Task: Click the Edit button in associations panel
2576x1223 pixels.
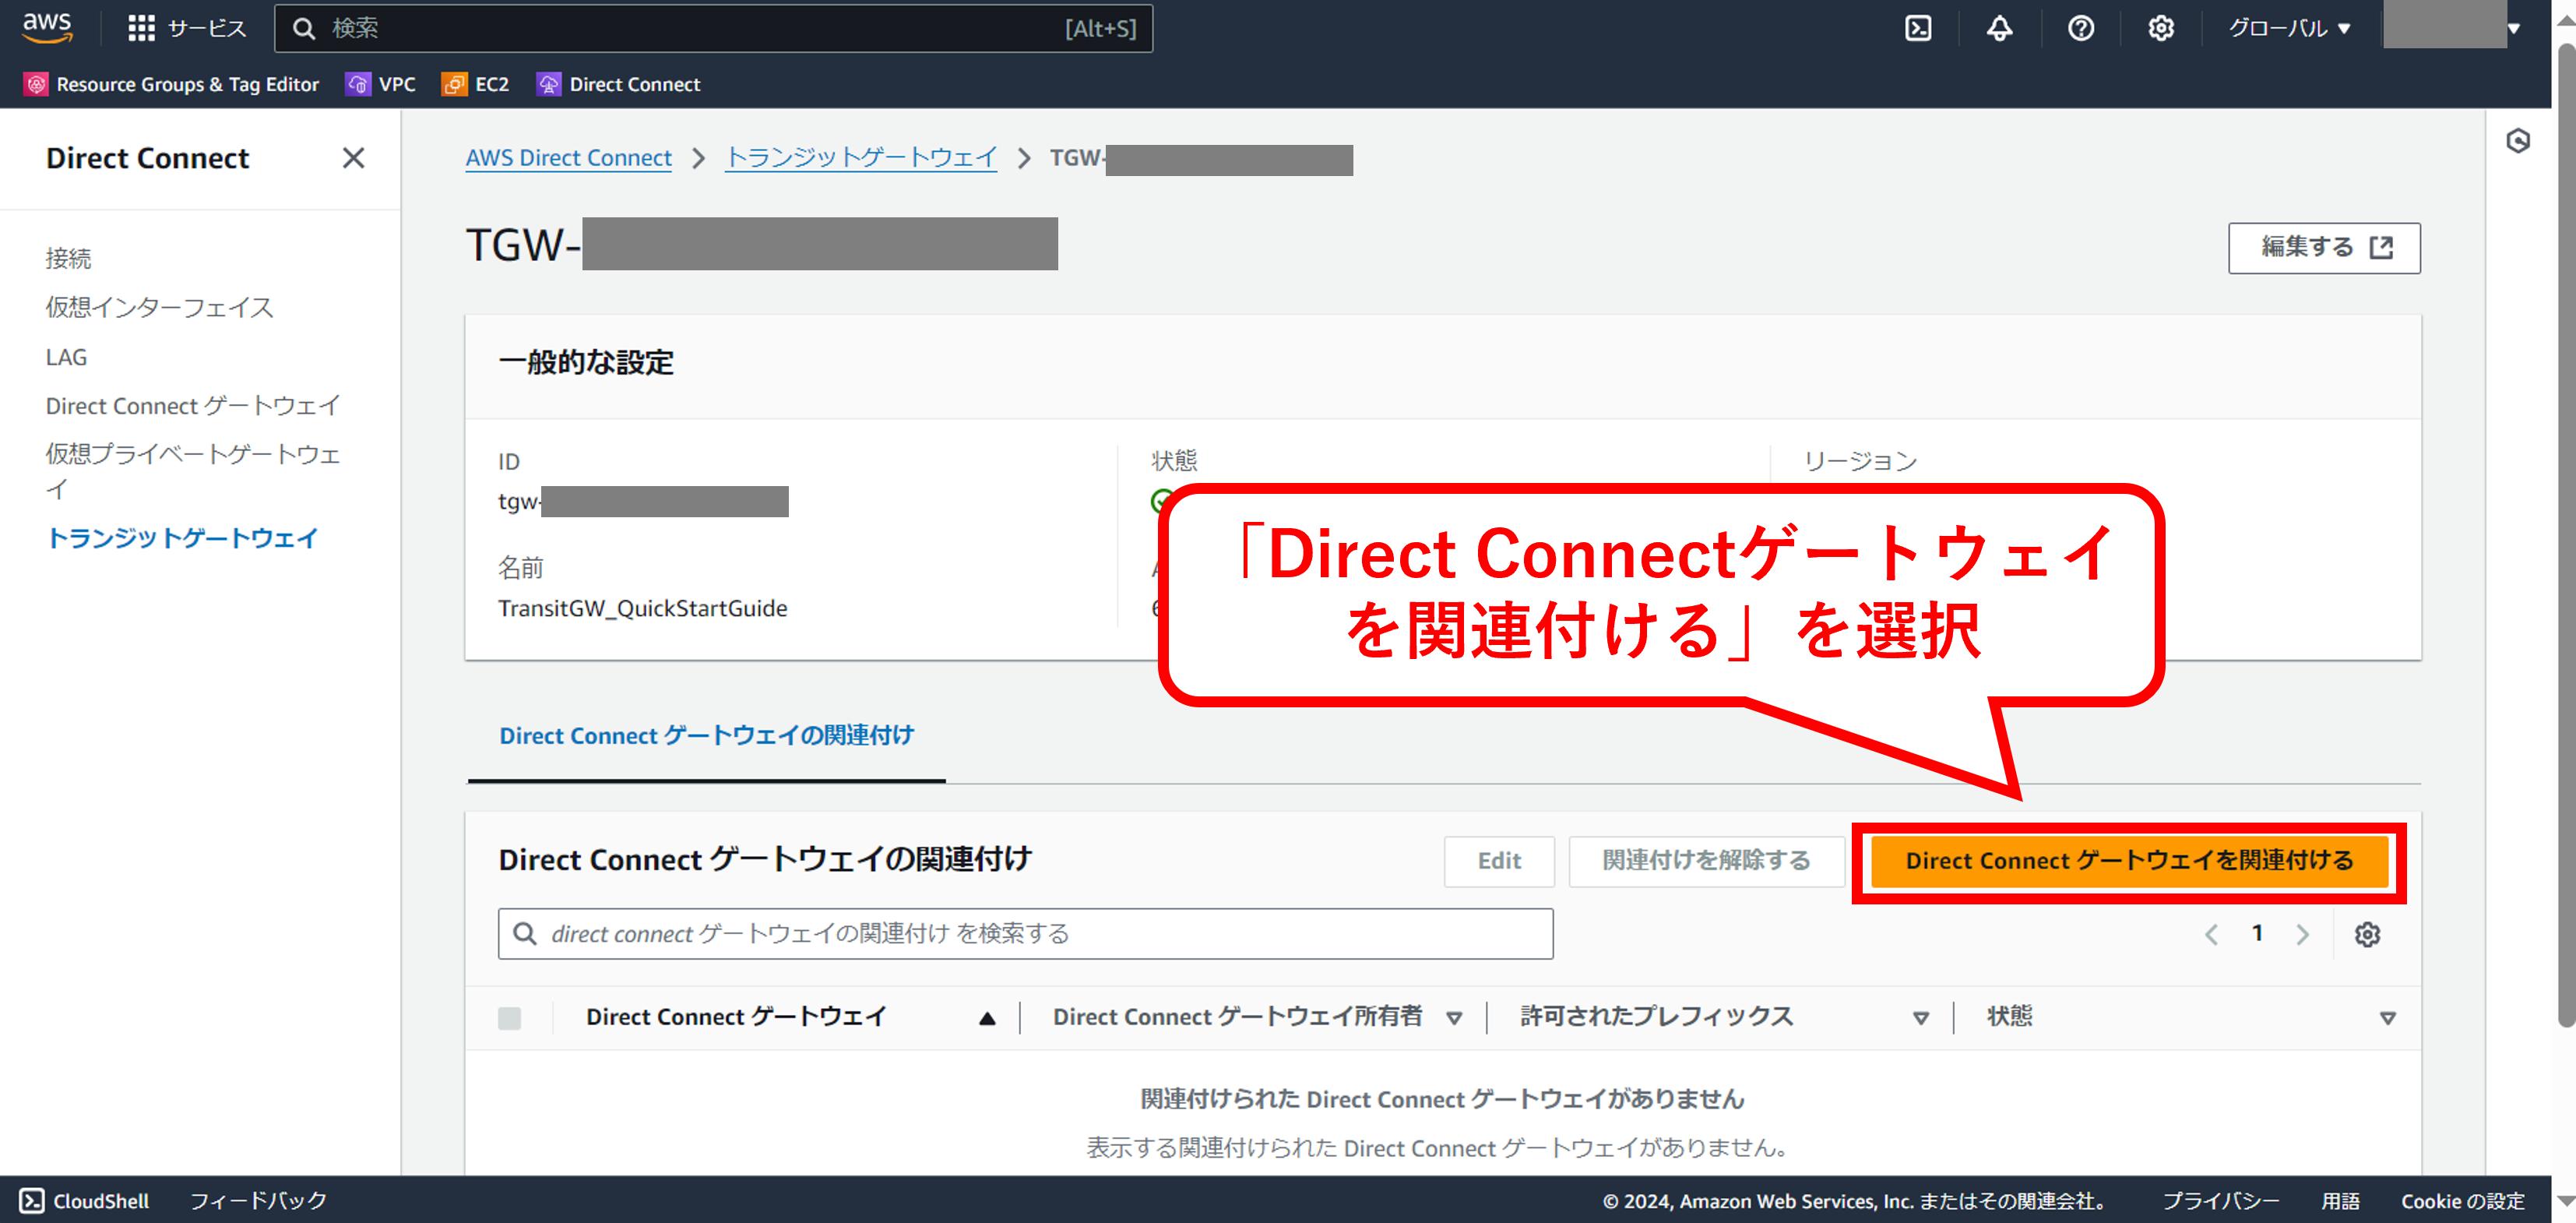Action: [x=1498, y=861]
